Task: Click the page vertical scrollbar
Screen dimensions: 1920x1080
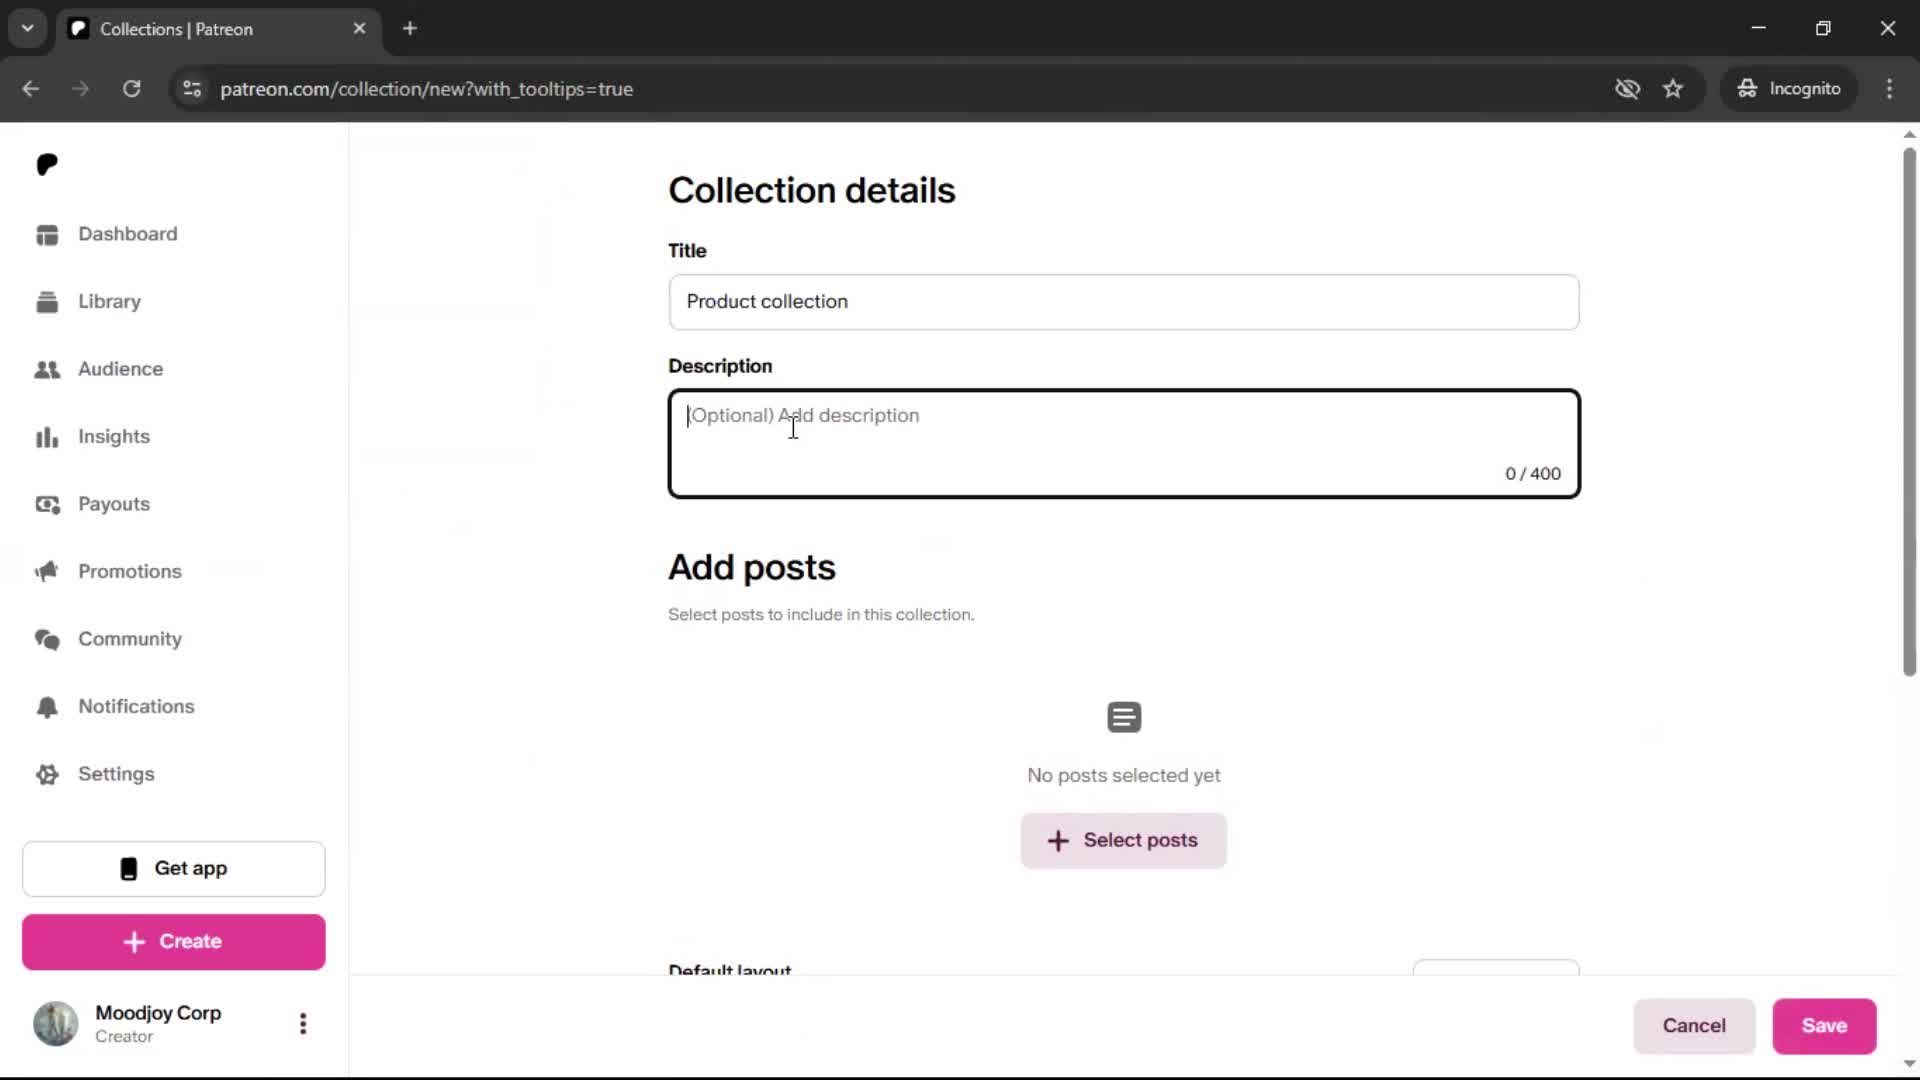Action: 1909,412
